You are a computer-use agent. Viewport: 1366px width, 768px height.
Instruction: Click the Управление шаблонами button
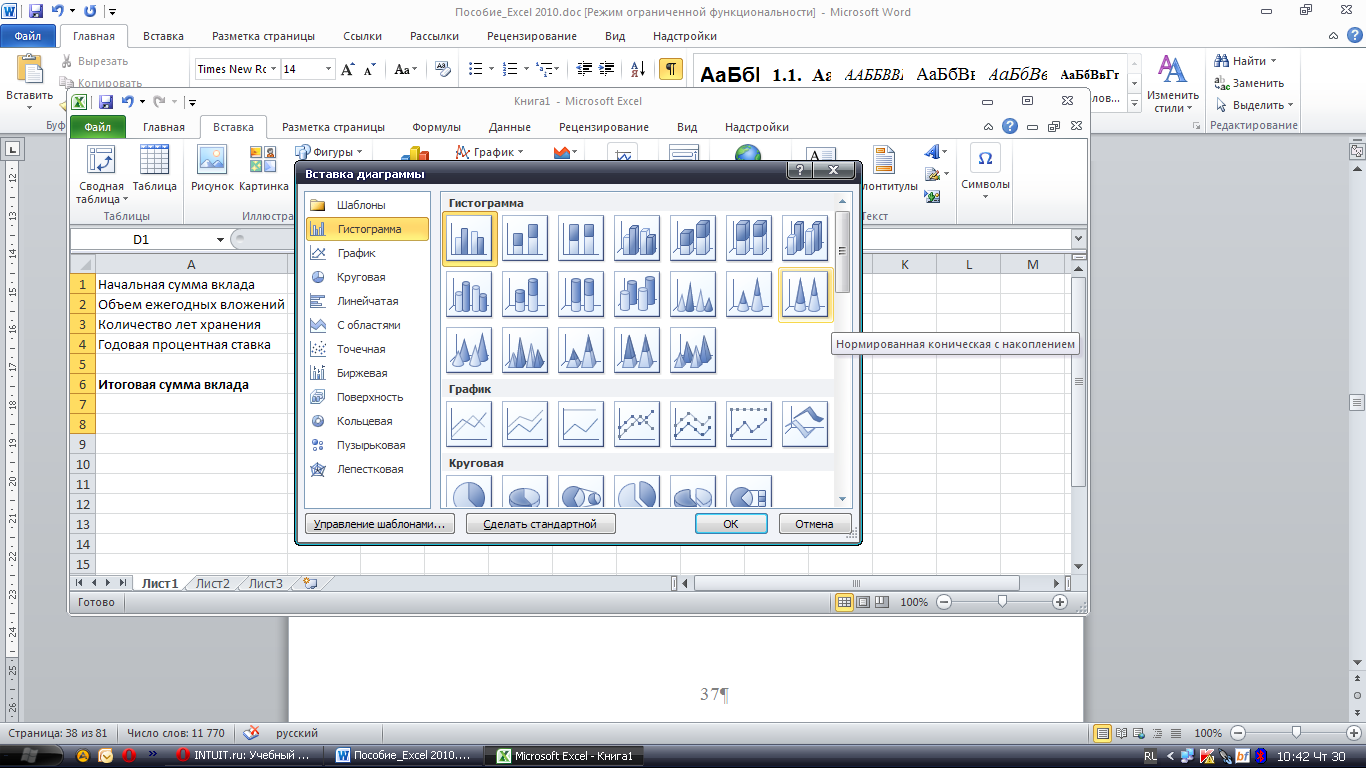click(379, 524)
